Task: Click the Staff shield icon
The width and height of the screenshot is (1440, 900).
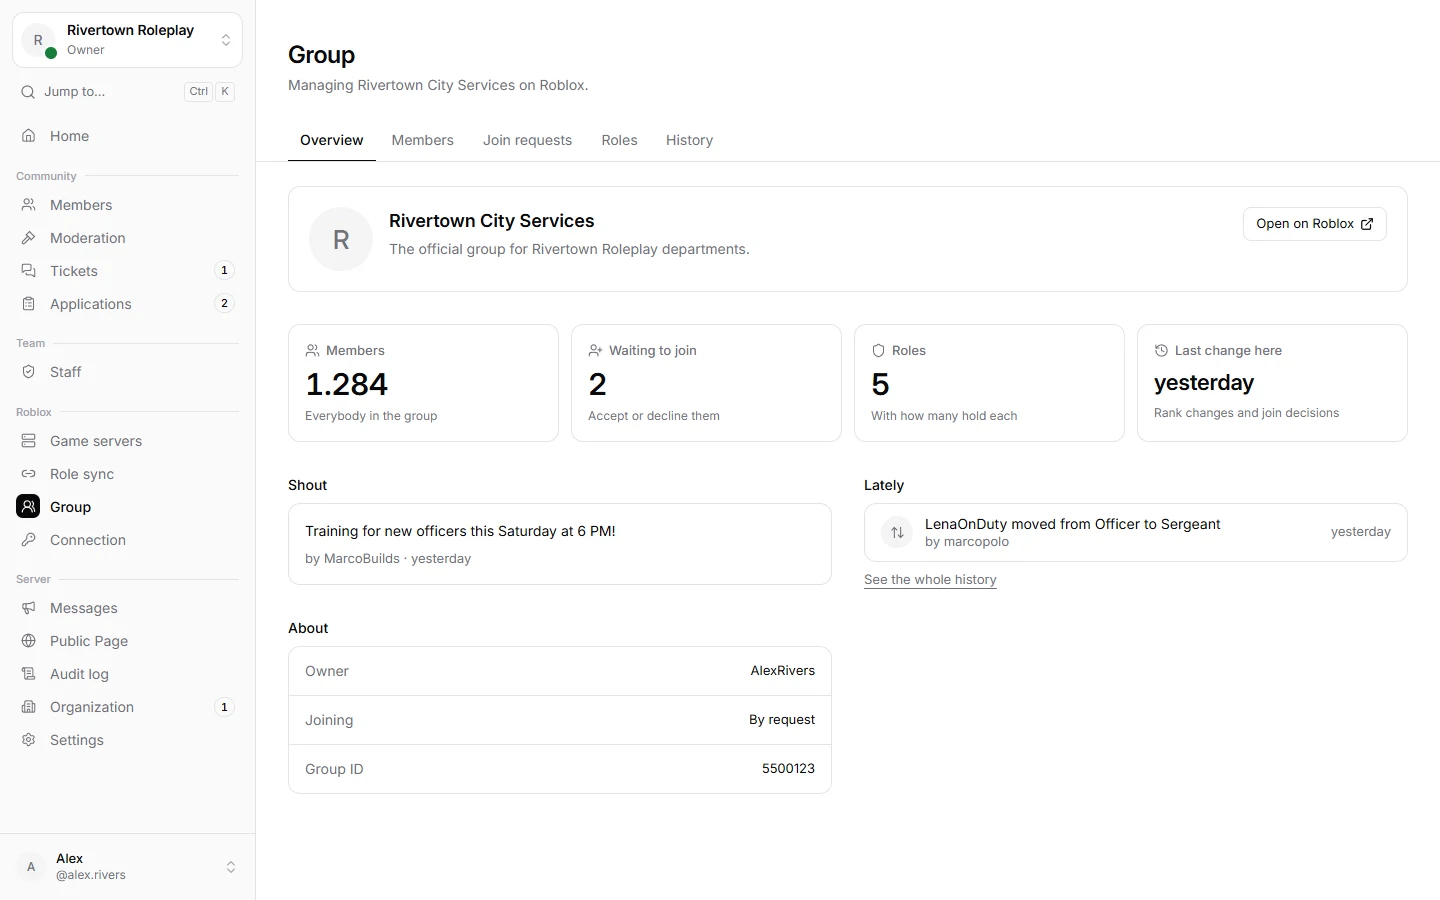Action: (29, 372)
